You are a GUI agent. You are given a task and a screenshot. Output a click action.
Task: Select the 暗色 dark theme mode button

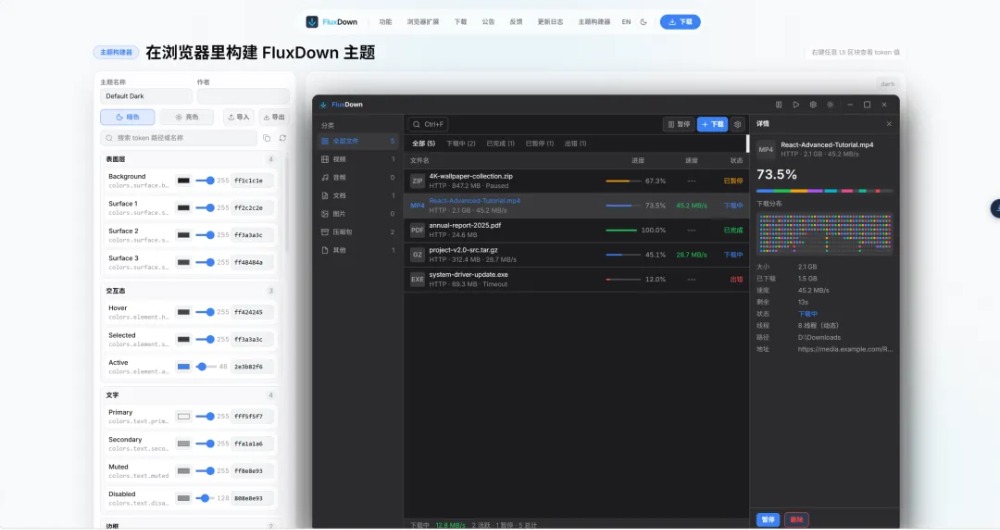(127, 117)
